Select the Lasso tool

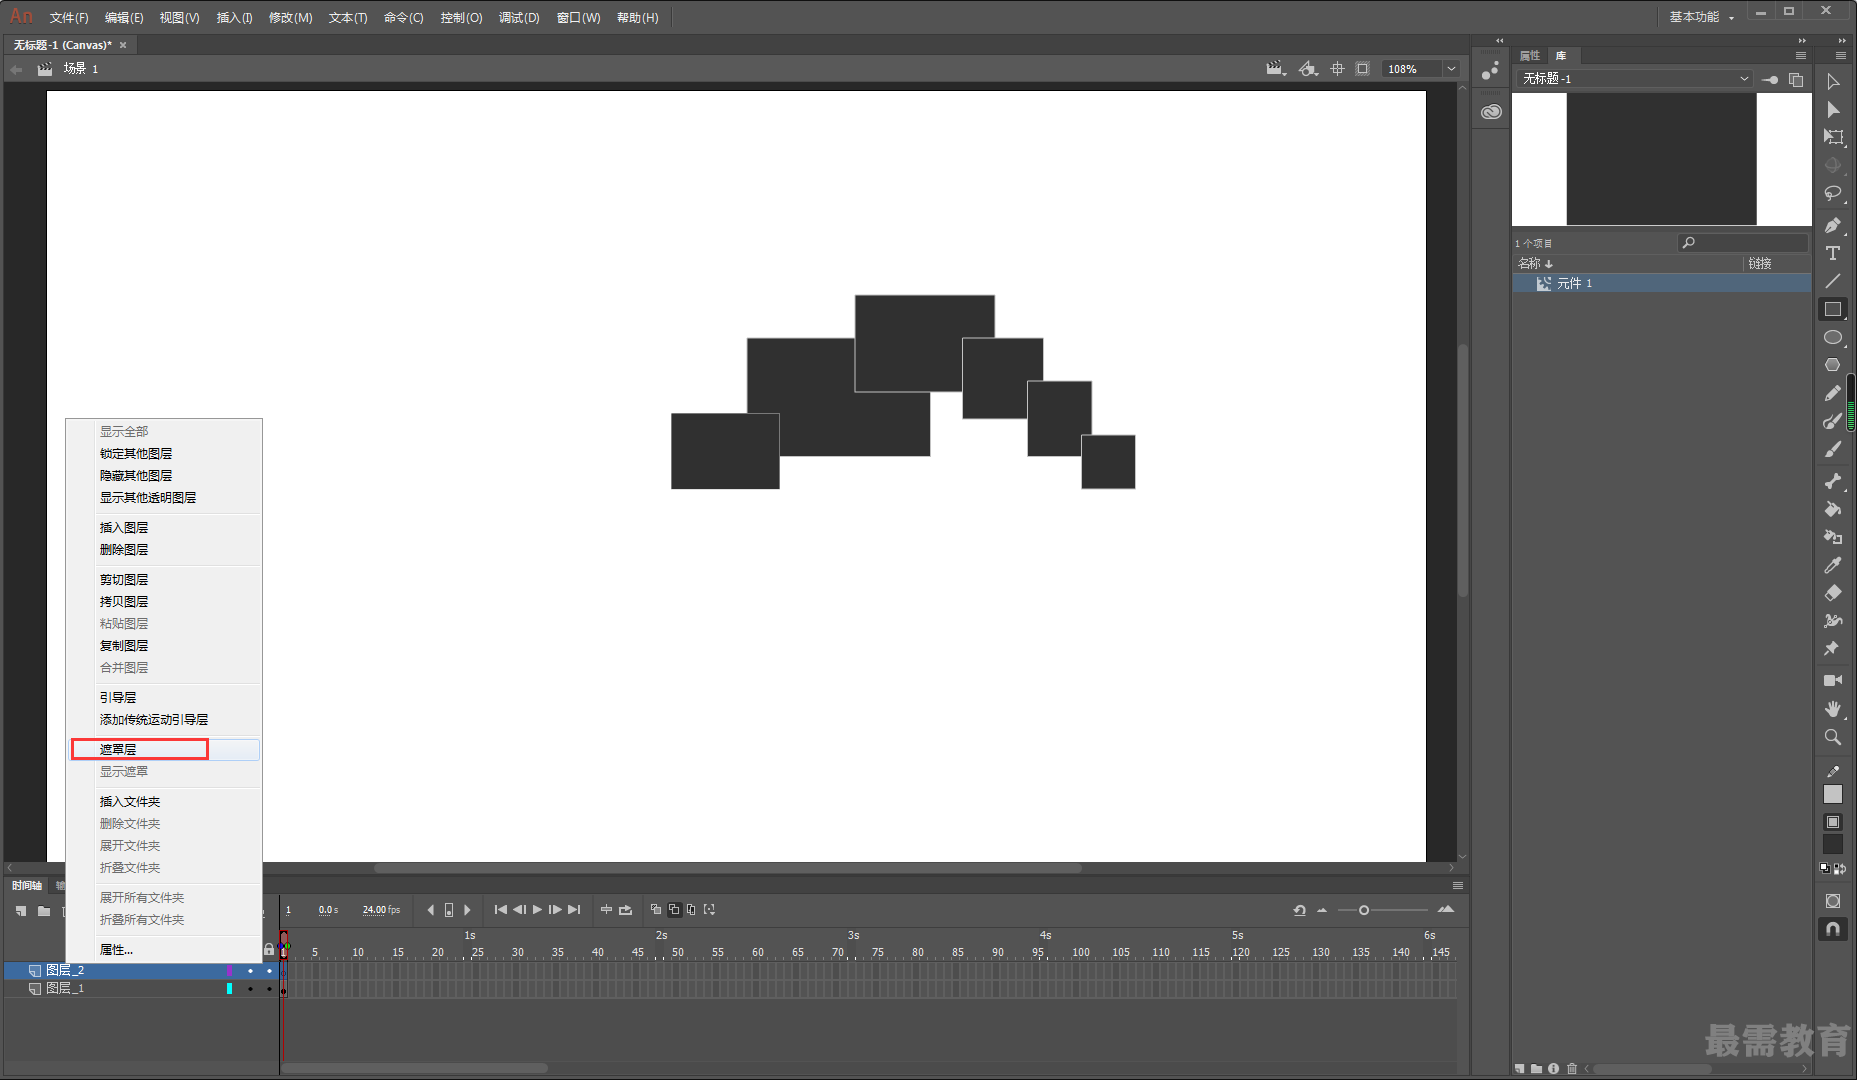pyautogui.click(x=1833, y=193)
